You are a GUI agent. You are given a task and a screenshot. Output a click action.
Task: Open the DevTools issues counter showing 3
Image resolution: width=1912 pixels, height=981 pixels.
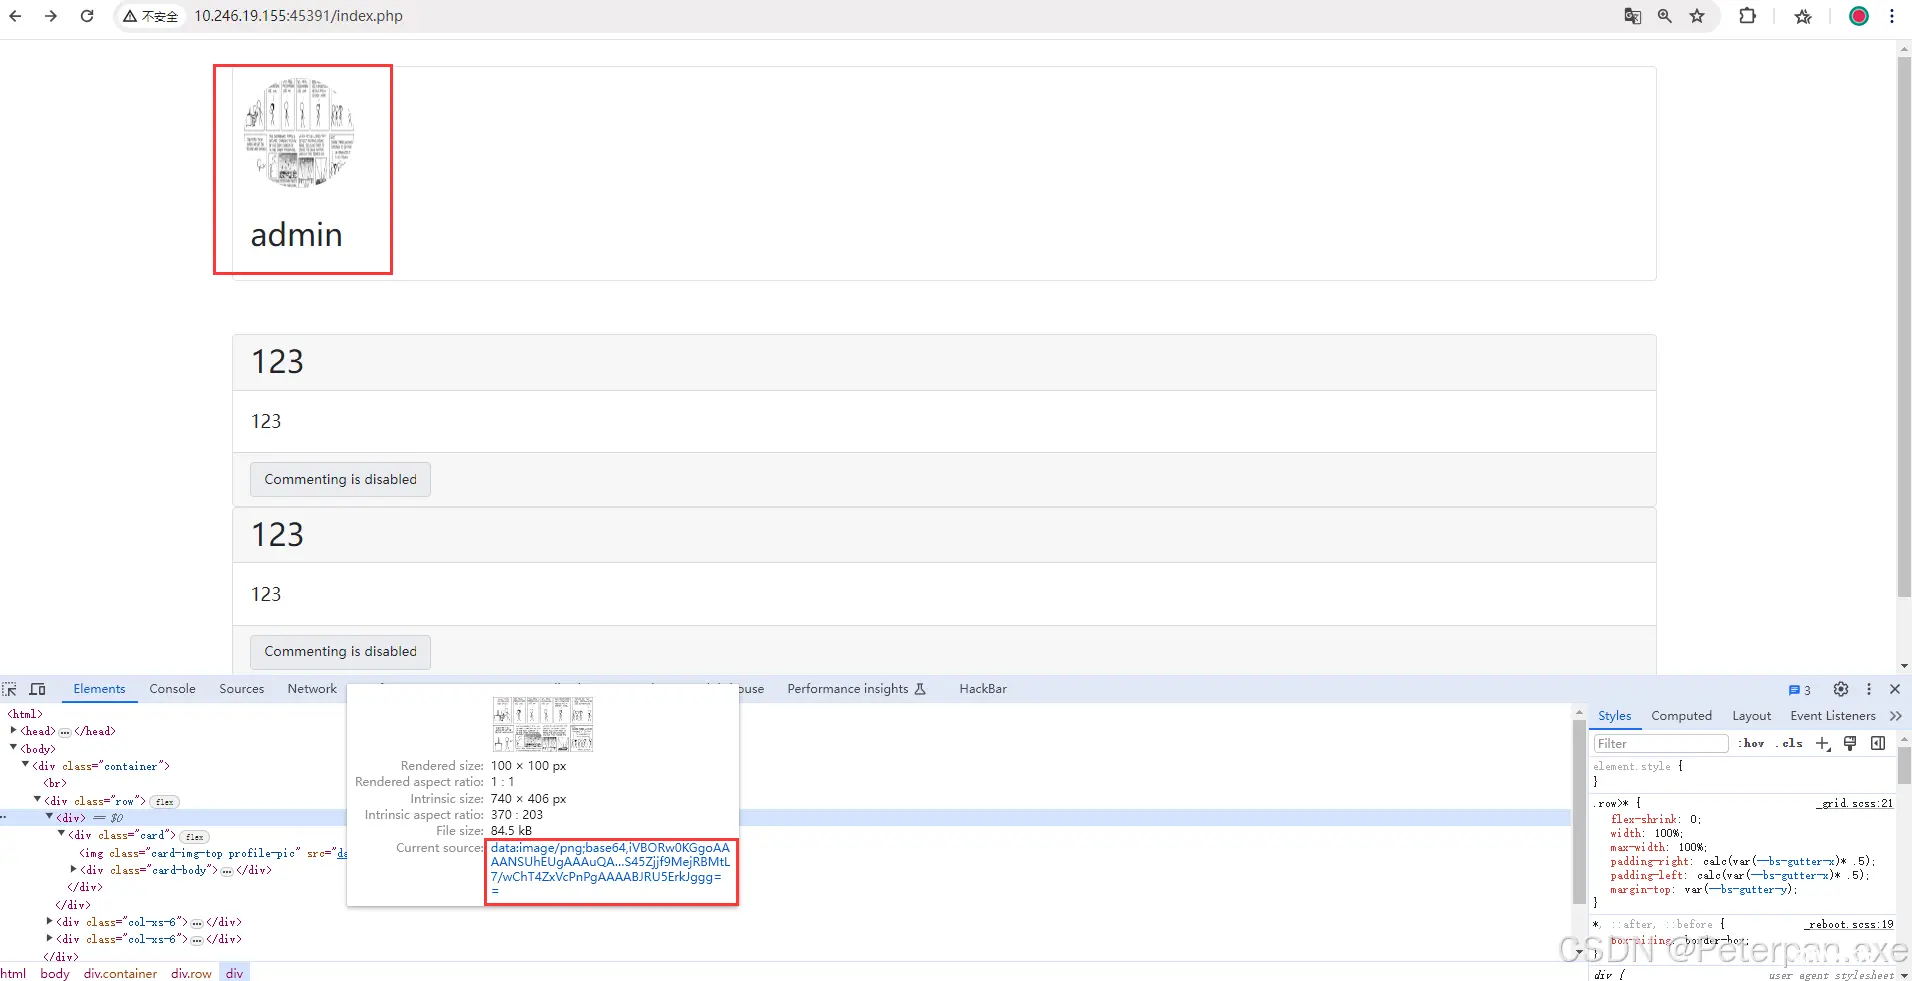click(x=1800, y=690)
